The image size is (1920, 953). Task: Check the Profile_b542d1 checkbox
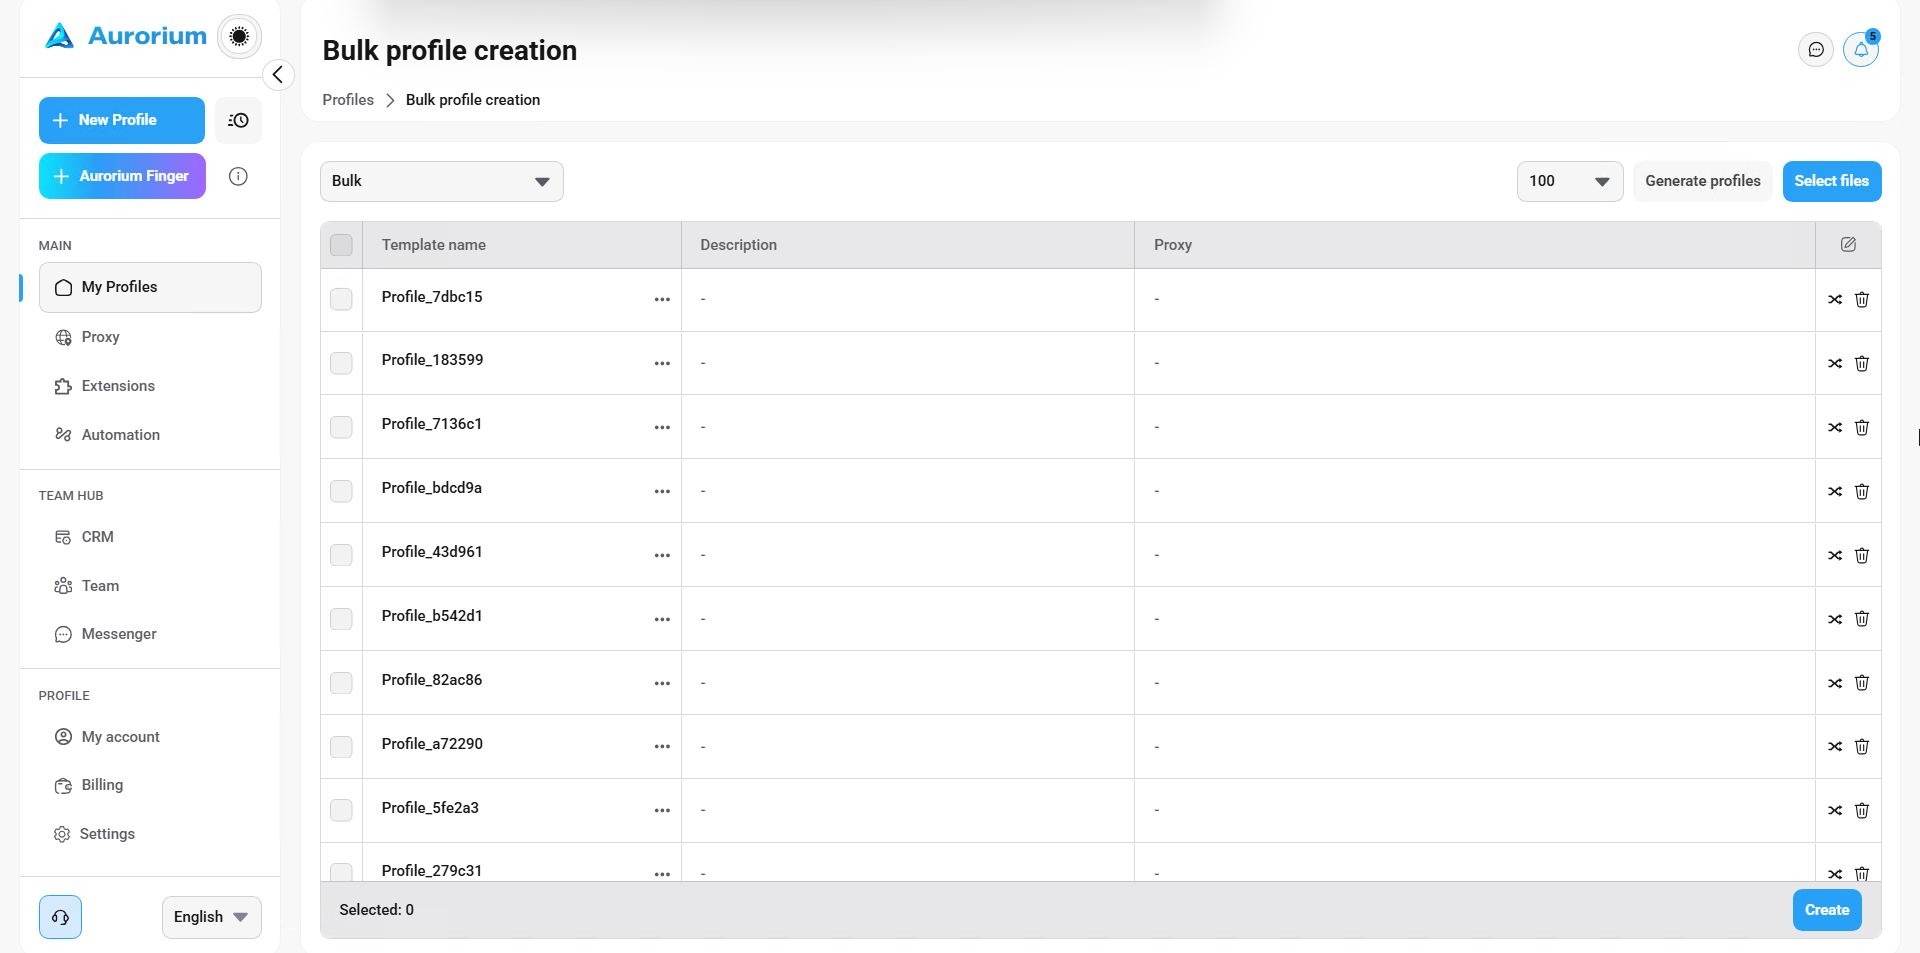[341, 619]
